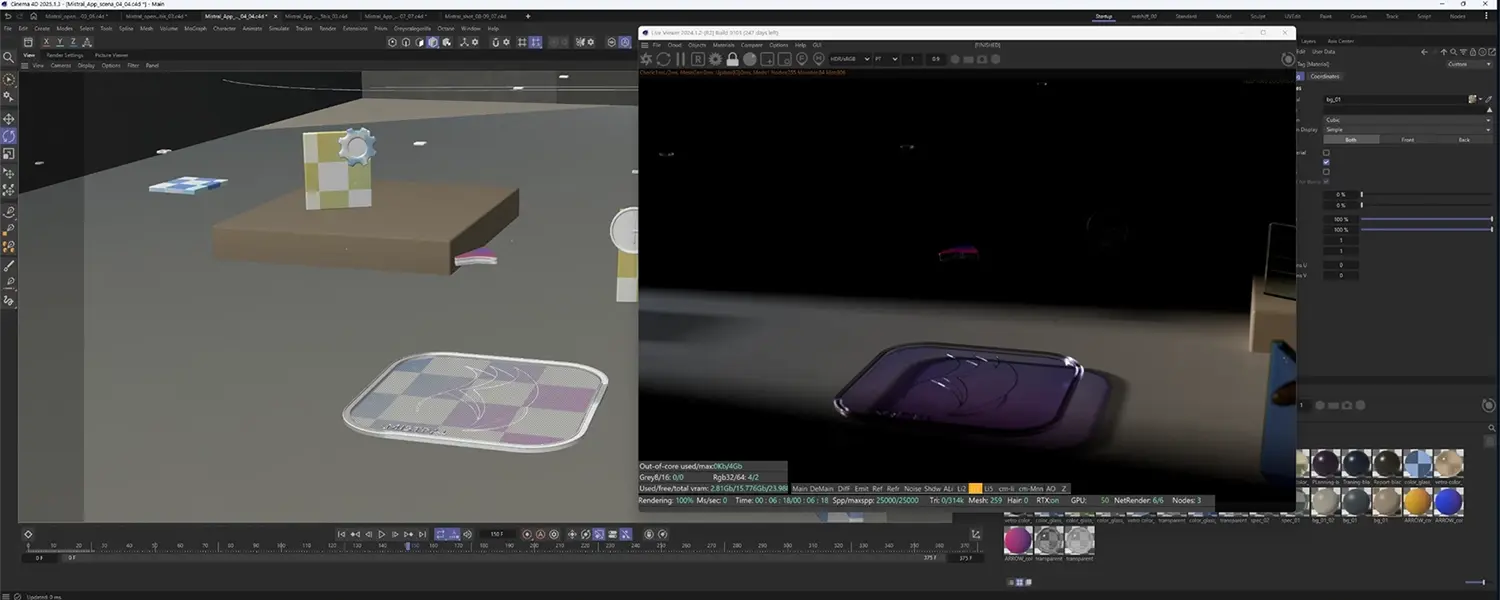Open Octane settings gear in Live Viewer
The height and width of the screenshot is (600, 1500).
click(x=715, y=59)
